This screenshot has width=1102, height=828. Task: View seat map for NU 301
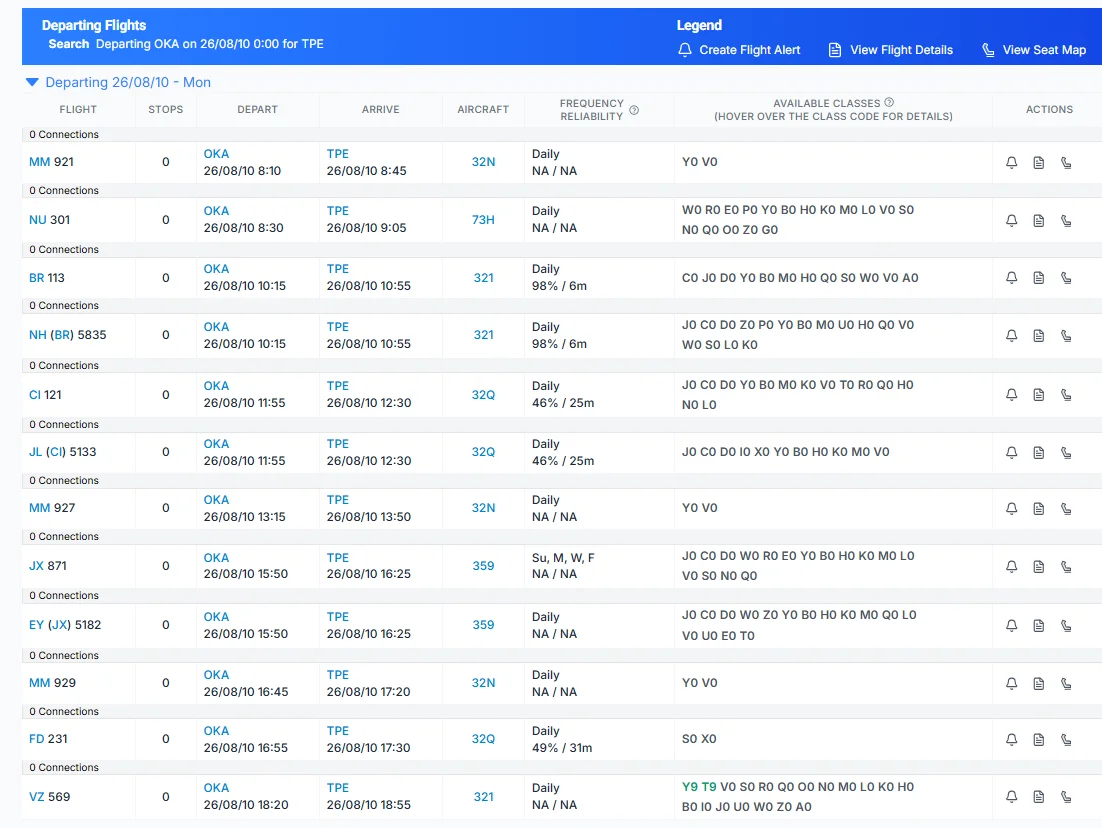click(x=1066, y=220)
